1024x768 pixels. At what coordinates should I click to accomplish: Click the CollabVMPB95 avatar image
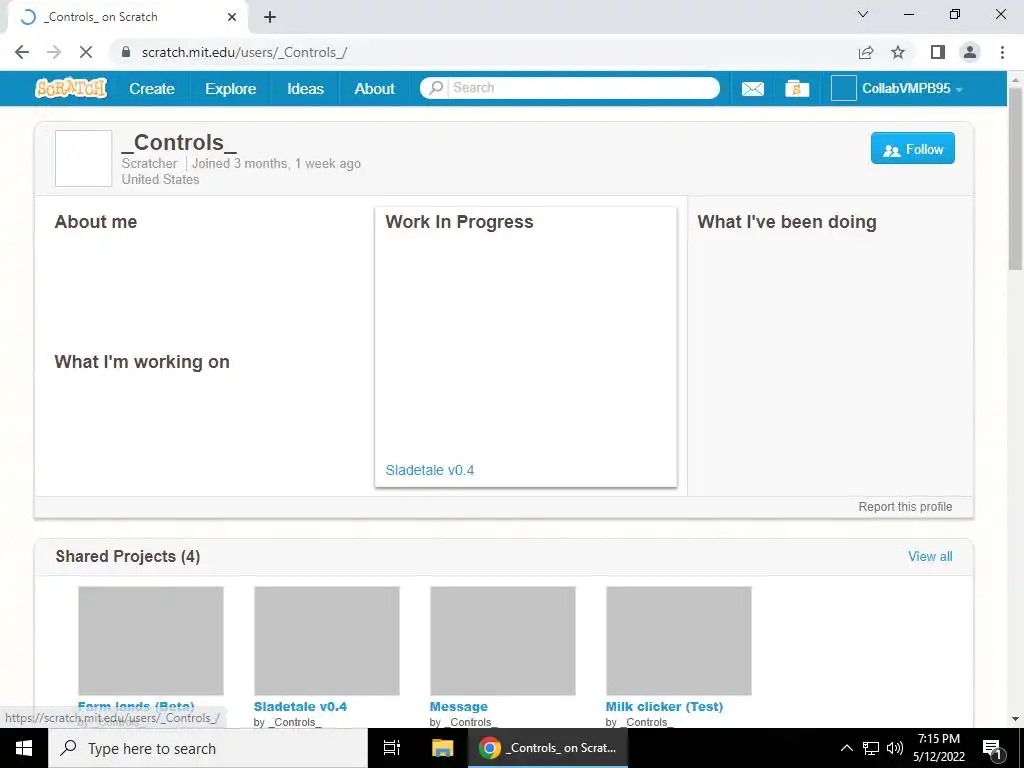[843, 88]
